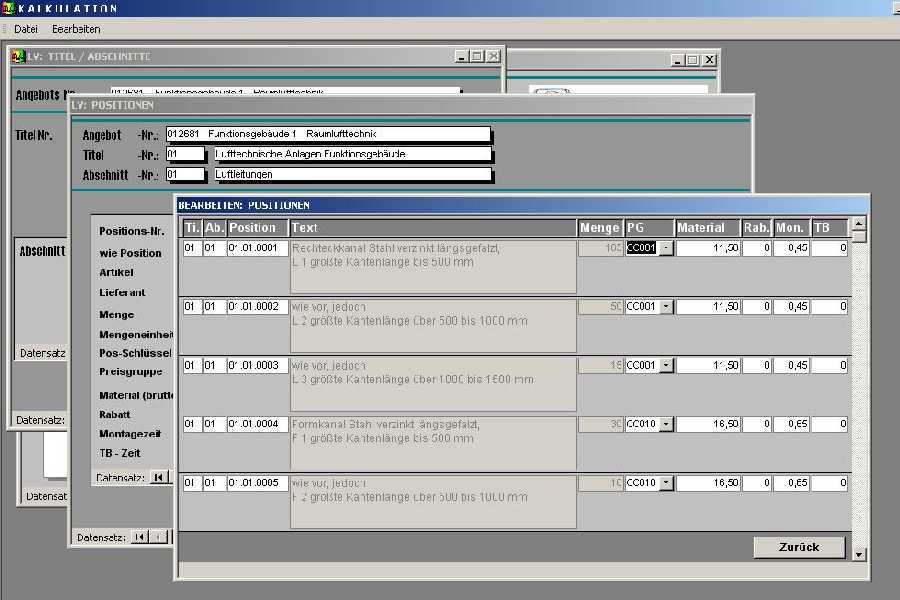This screenshot has height=600, width=900.
Task: Click scrollbar up arrow in positions list
Action: click(859, 226)
